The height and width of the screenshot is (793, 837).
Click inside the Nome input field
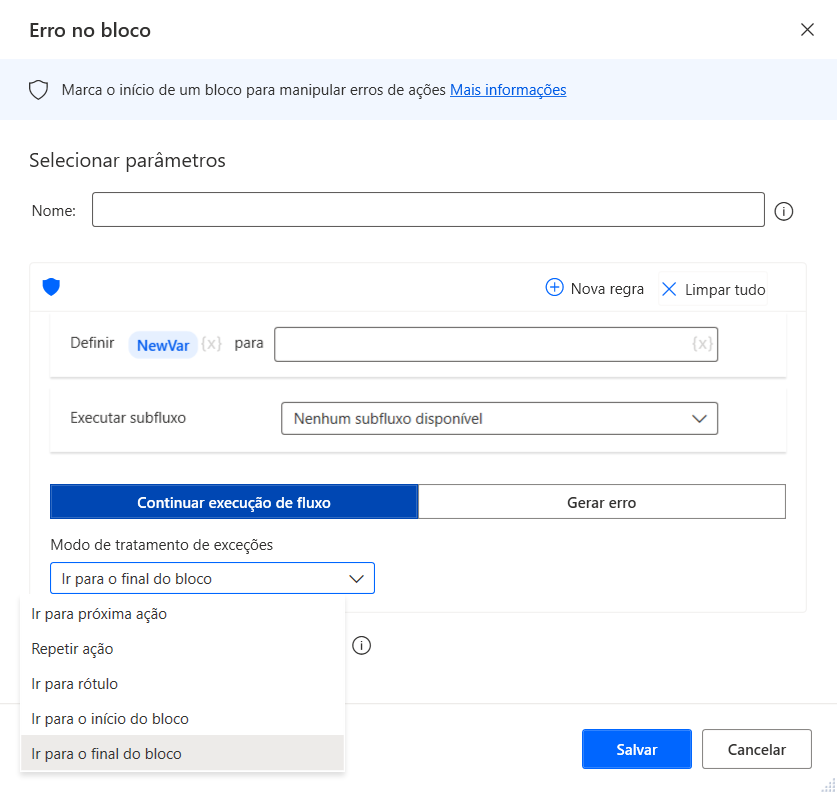point(428,210)
